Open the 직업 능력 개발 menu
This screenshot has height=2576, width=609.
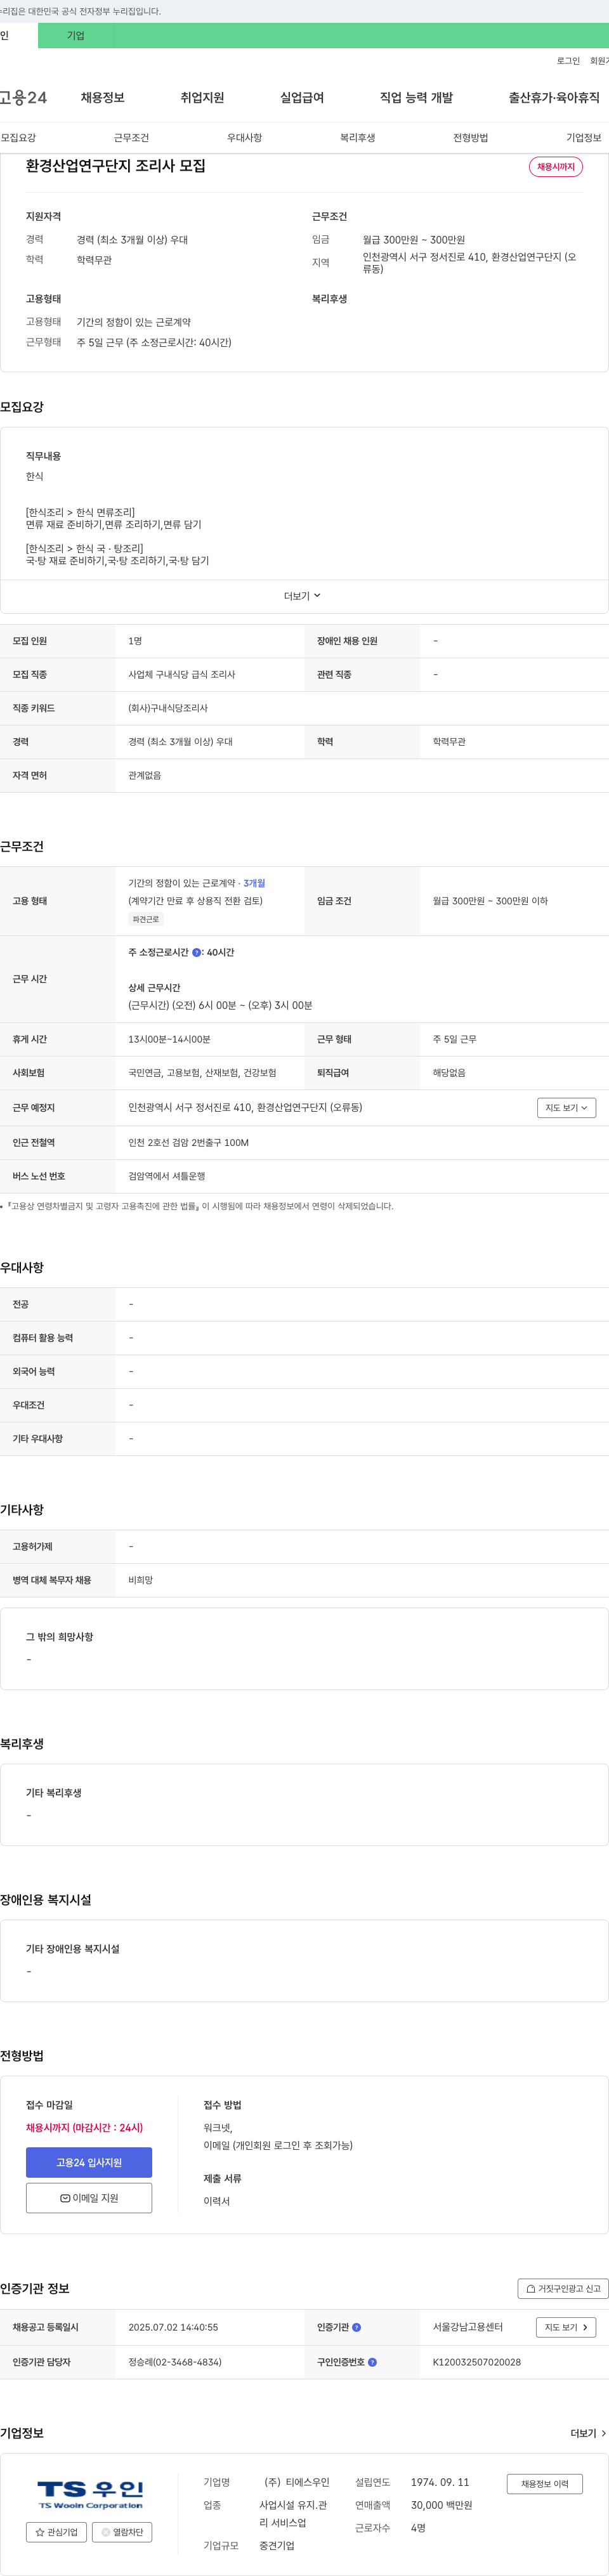click(x=416, y=97)
